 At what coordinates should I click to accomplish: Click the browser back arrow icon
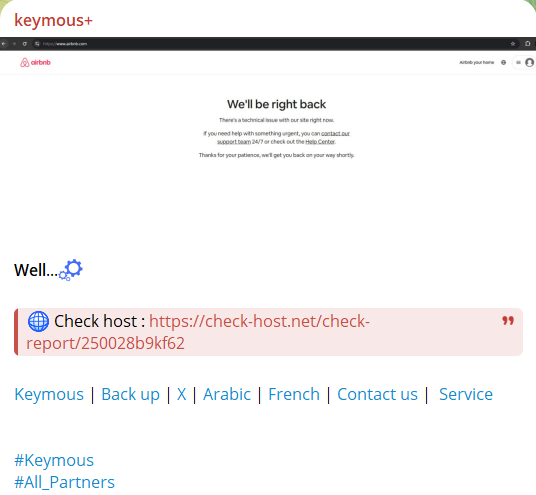tap(4, 44)
